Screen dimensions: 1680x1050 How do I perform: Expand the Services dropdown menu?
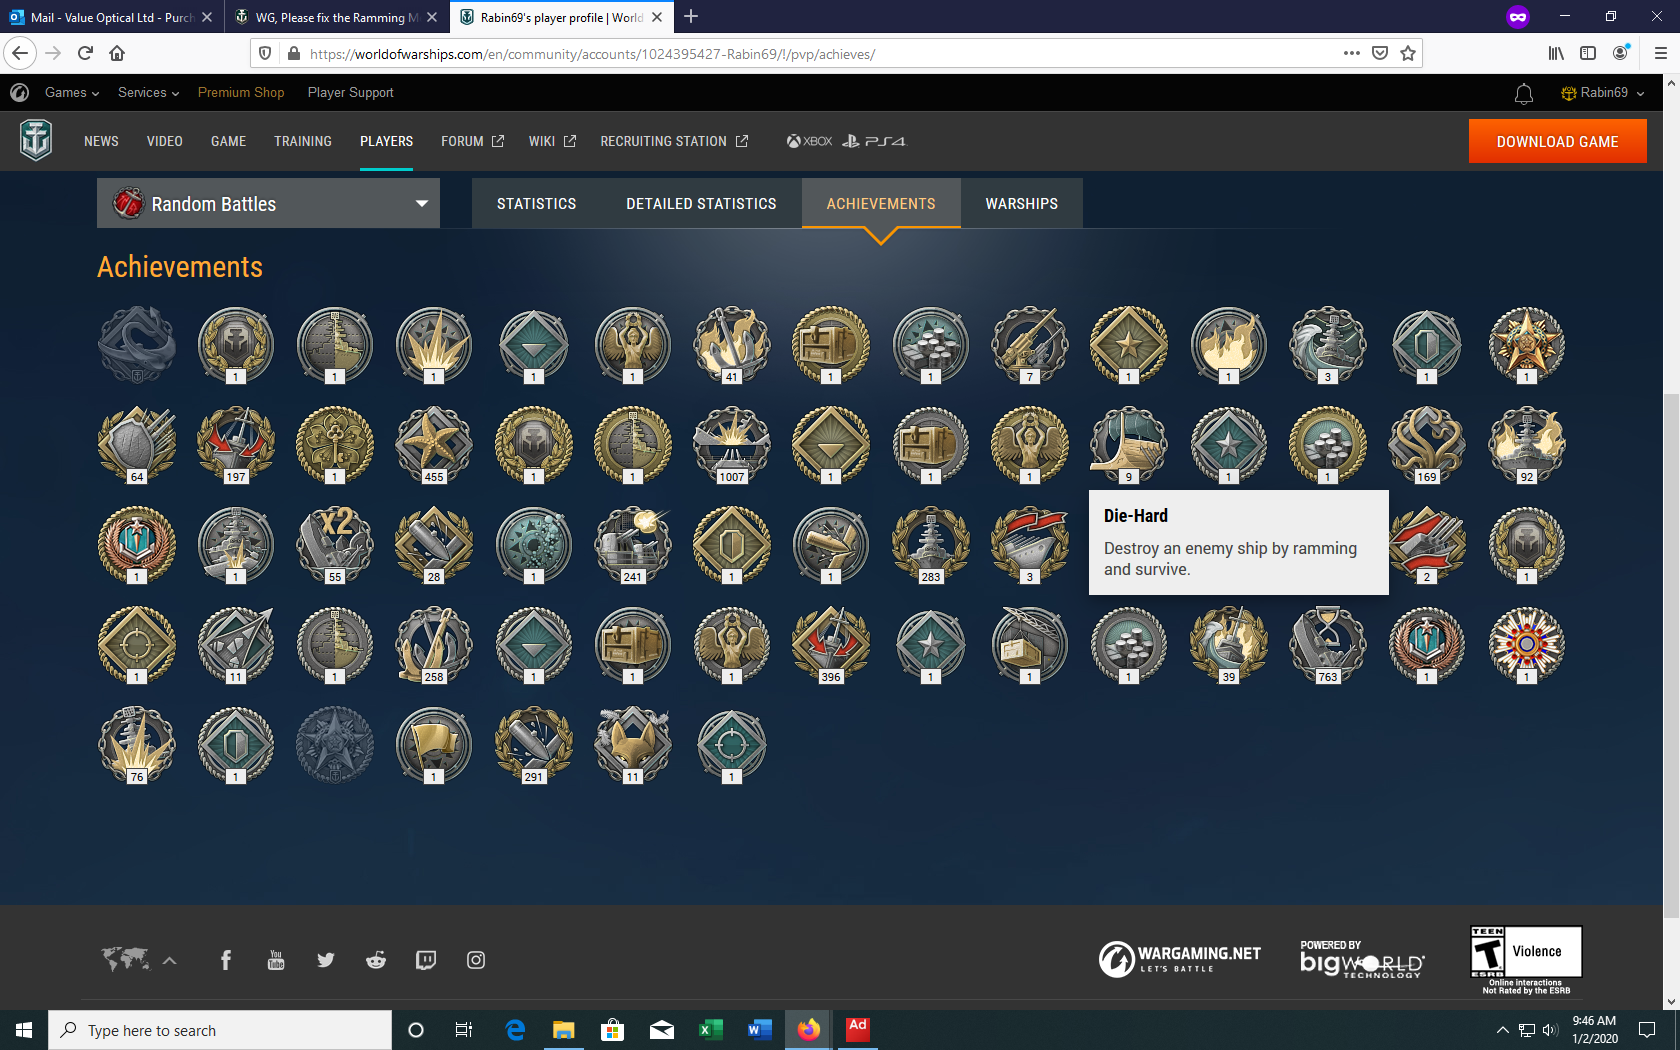click(148, 93)
